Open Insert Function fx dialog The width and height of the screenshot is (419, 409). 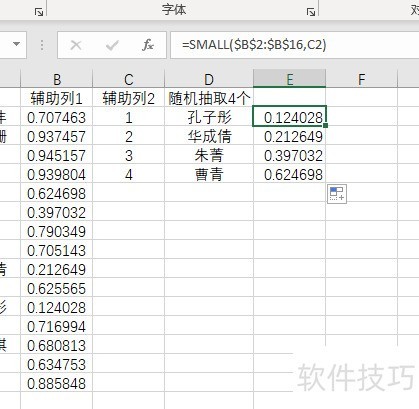point(148,45)
